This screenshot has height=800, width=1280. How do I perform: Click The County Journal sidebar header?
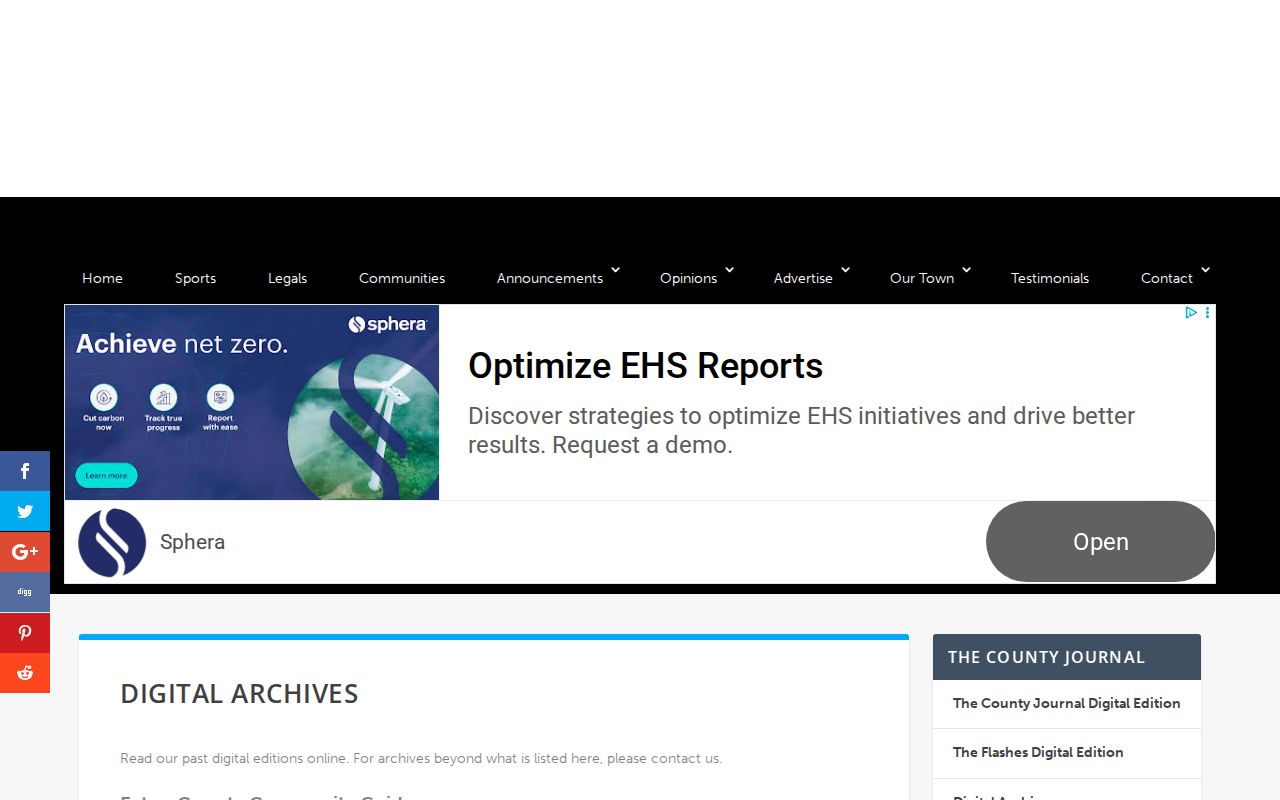pos(1066,657)
